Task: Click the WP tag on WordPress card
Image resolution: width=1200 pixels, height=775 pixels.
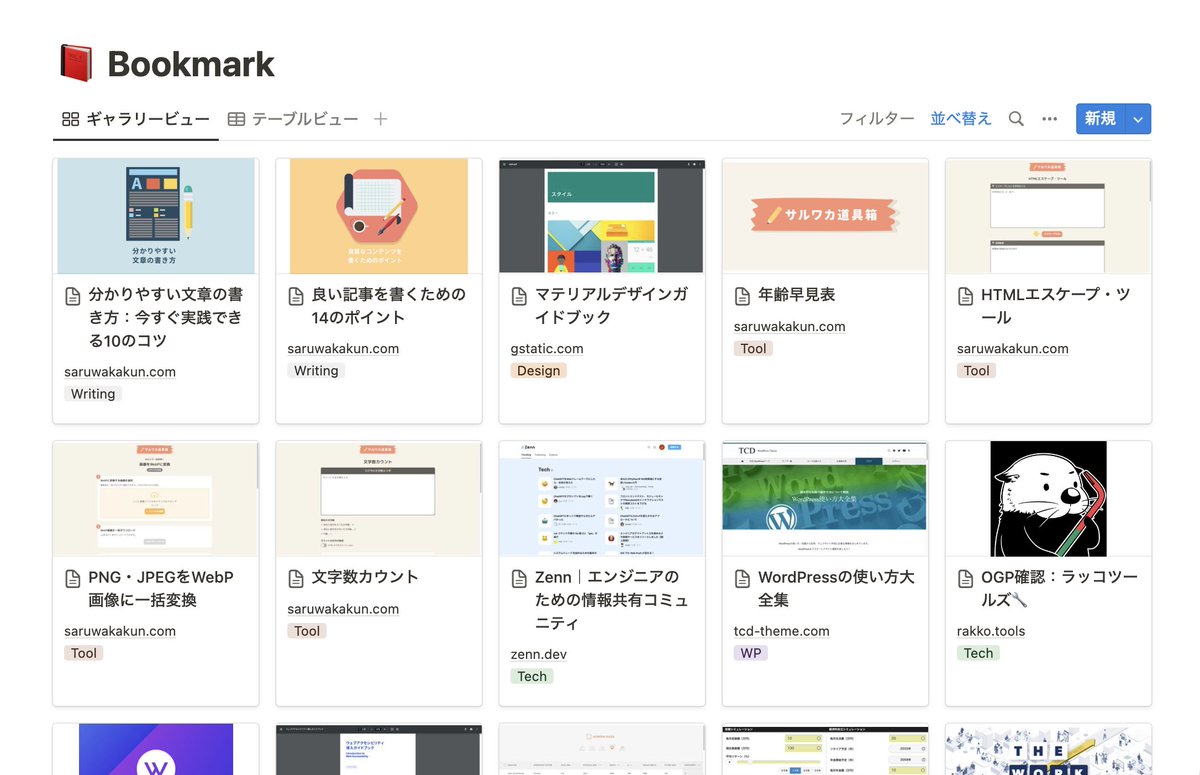Action: point(750,653)
